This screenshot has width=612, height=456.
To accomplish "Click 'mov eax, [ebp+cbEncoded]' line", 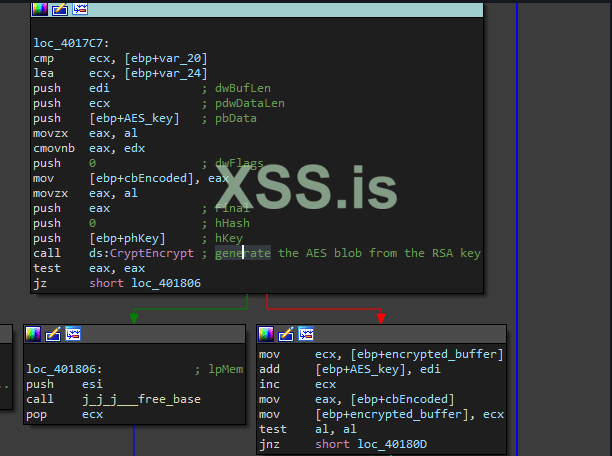I will click(357, 399).
